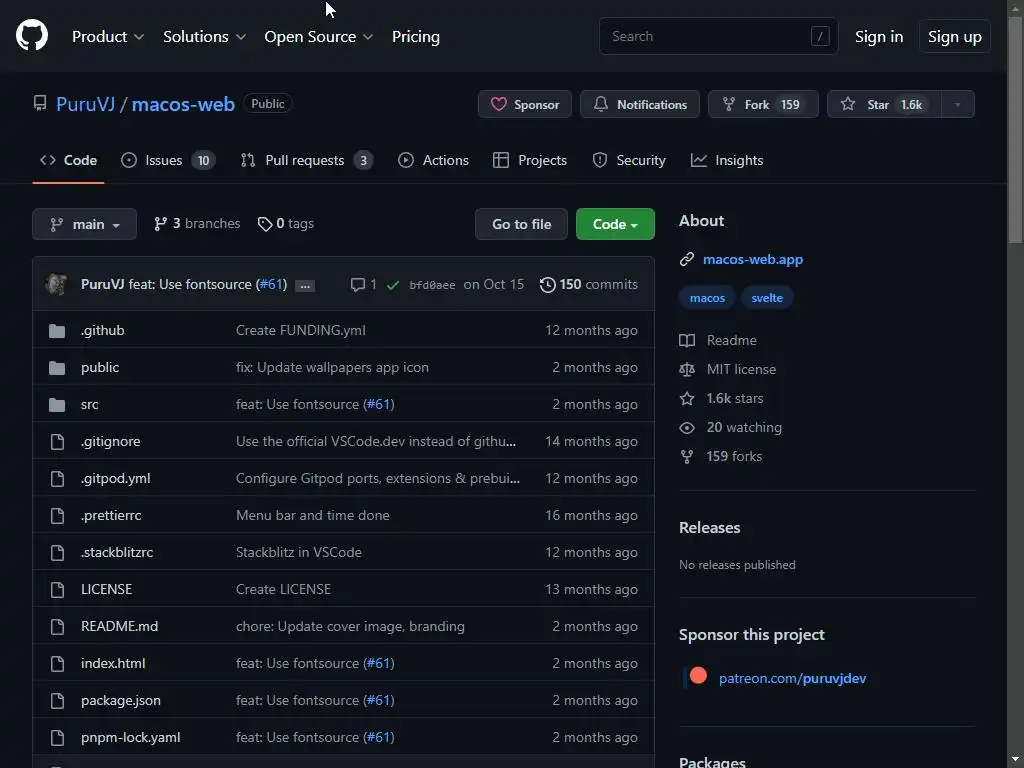The width and height of the screenshot is (1024, 768).
Task: Open 'chore: Update cover image, branding' commit
Action: pos(350,626)
